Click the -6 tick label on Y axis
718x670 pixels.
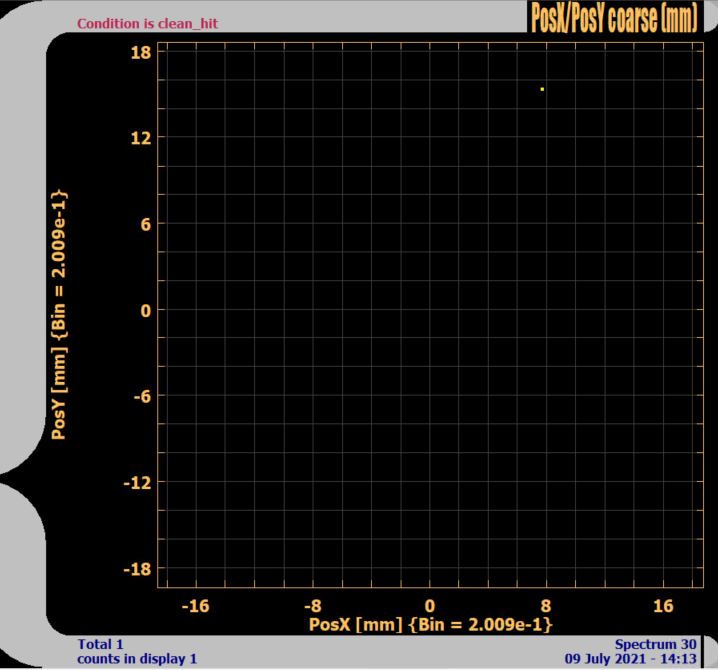coord(141,397)
